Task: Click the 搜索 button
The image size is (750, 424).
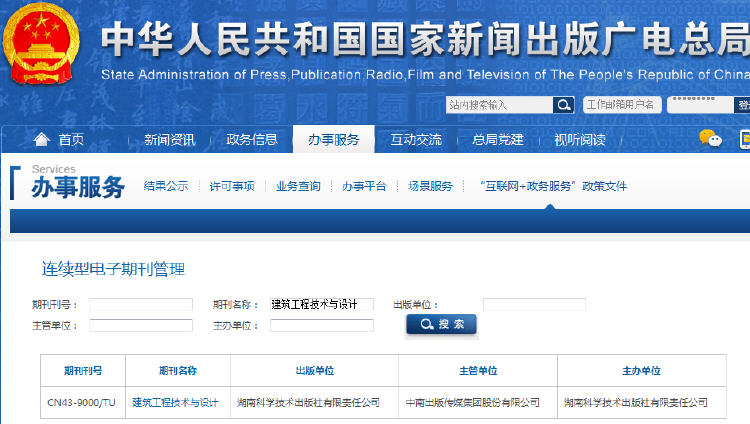Action: [x=441, y=324]
